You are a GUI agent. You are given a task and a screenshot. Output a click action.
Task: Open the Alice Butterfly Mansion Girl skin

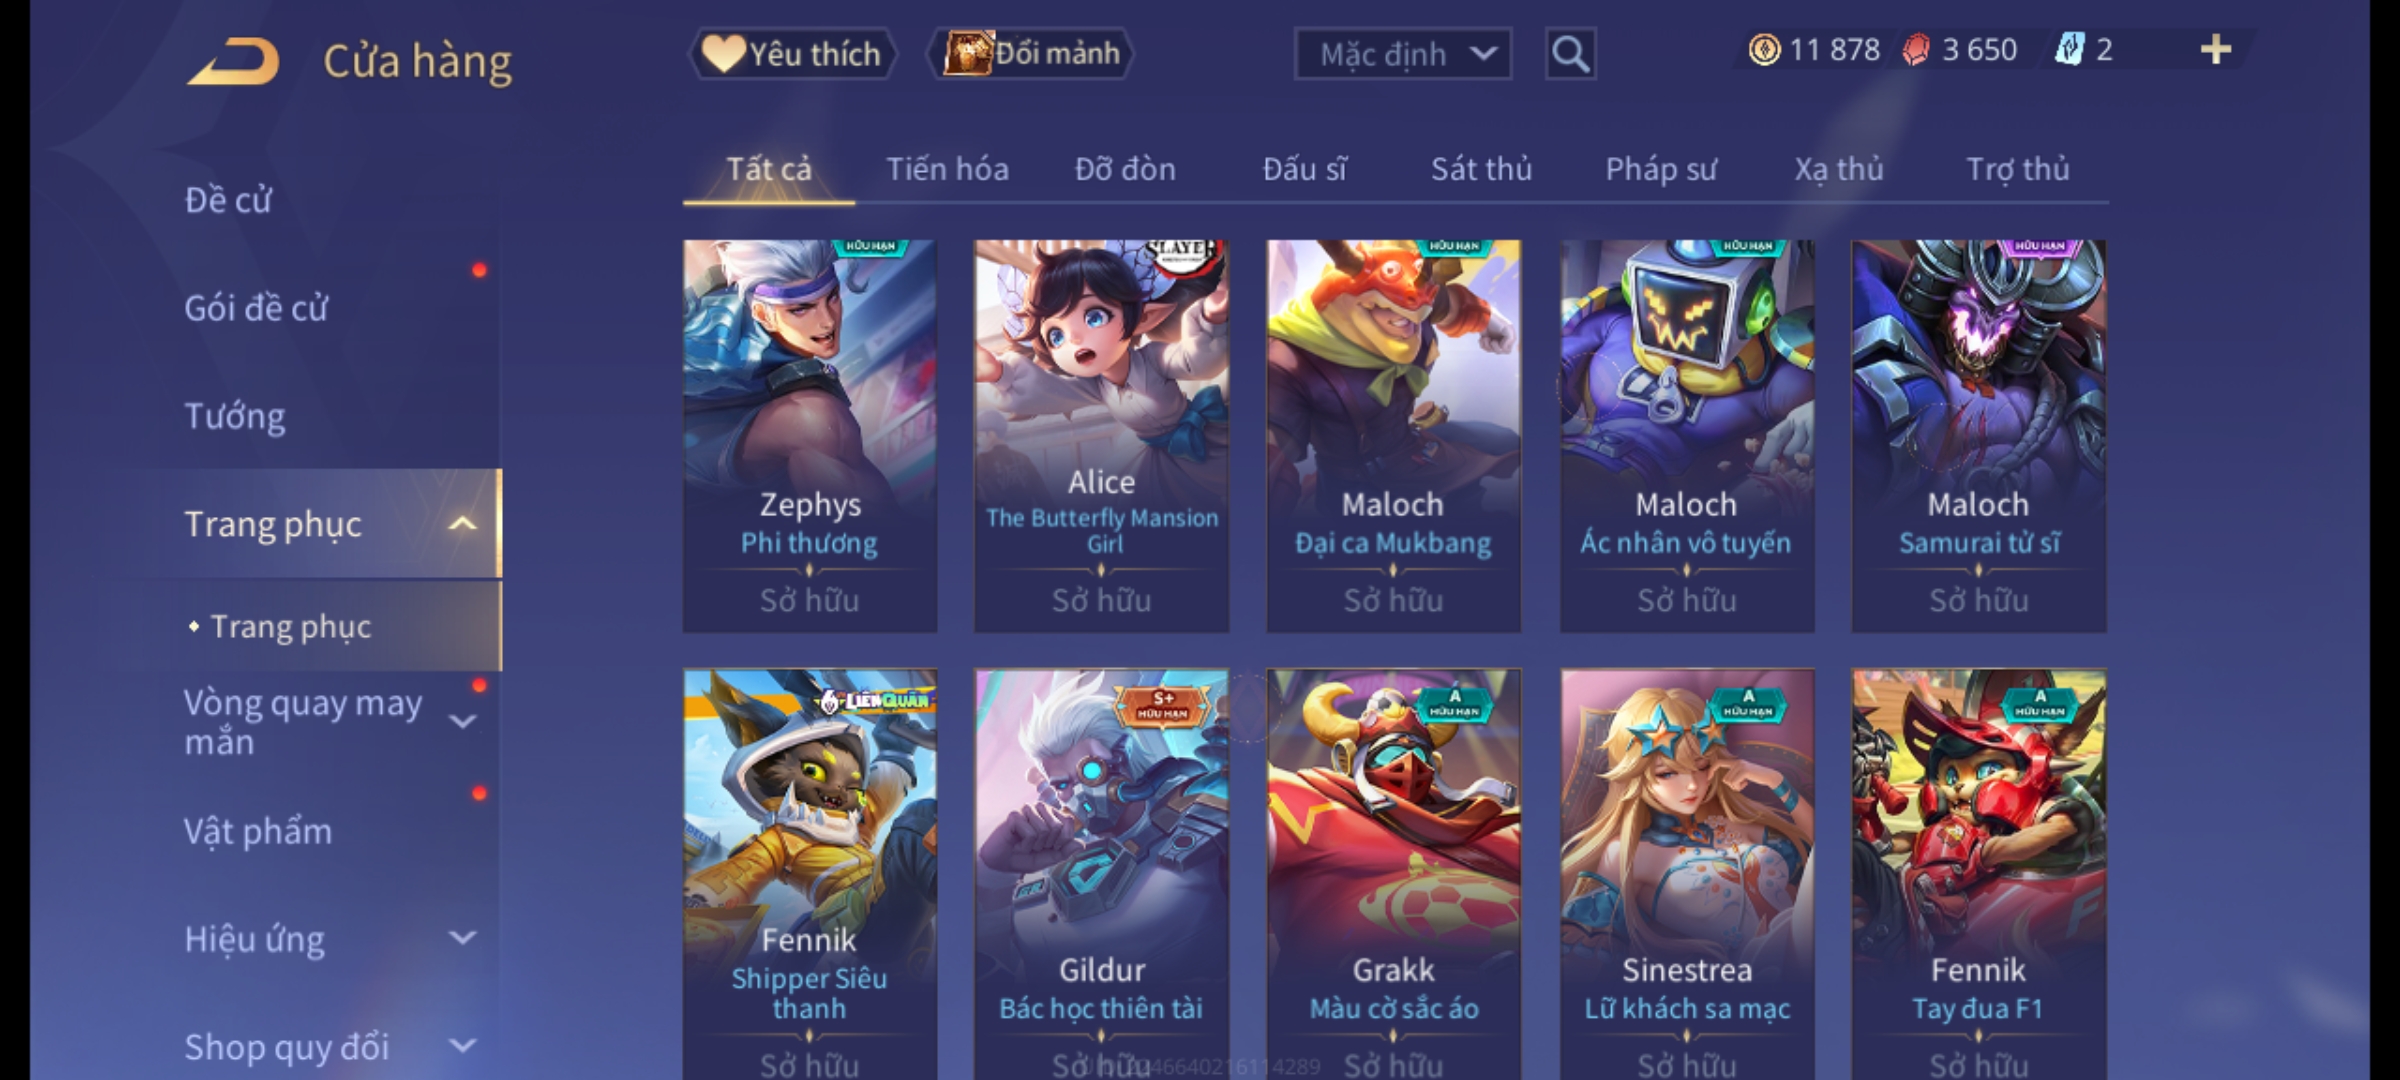click(x=1102, y=436)
